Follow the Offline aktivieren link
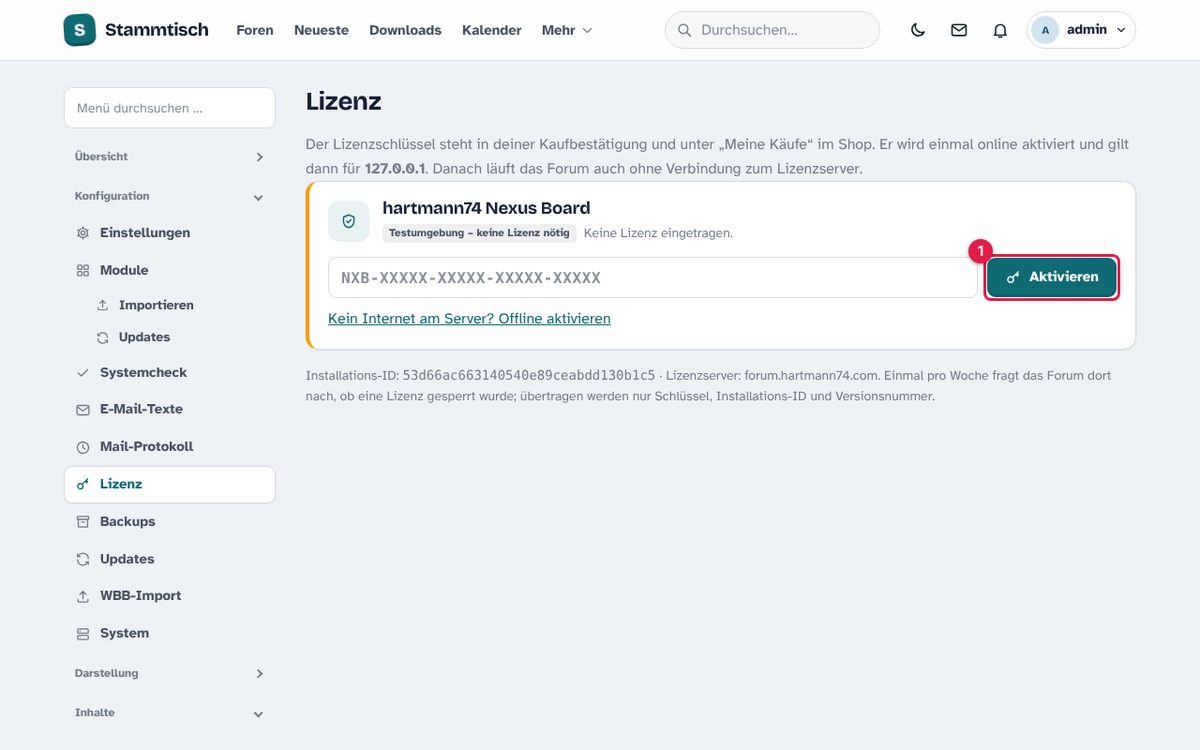1200x750 pixels. (x=469, y=318)
